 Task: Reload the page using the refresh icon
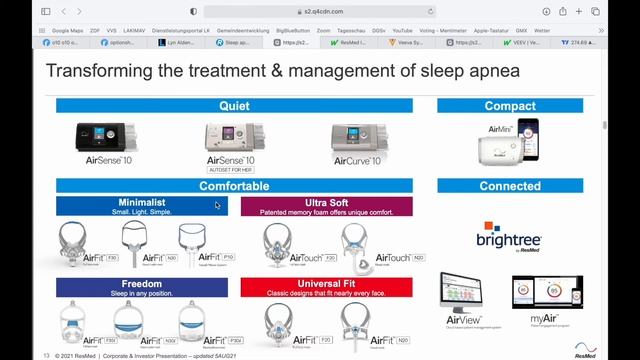(430, 11)
